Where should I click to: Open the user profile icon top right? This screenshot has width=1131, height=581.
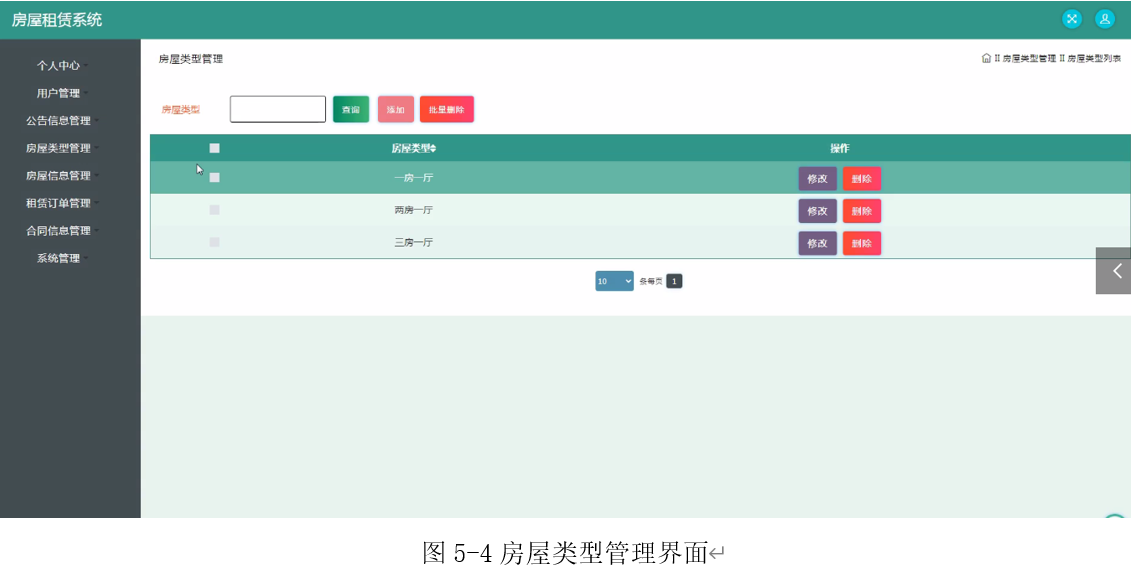1105,18
